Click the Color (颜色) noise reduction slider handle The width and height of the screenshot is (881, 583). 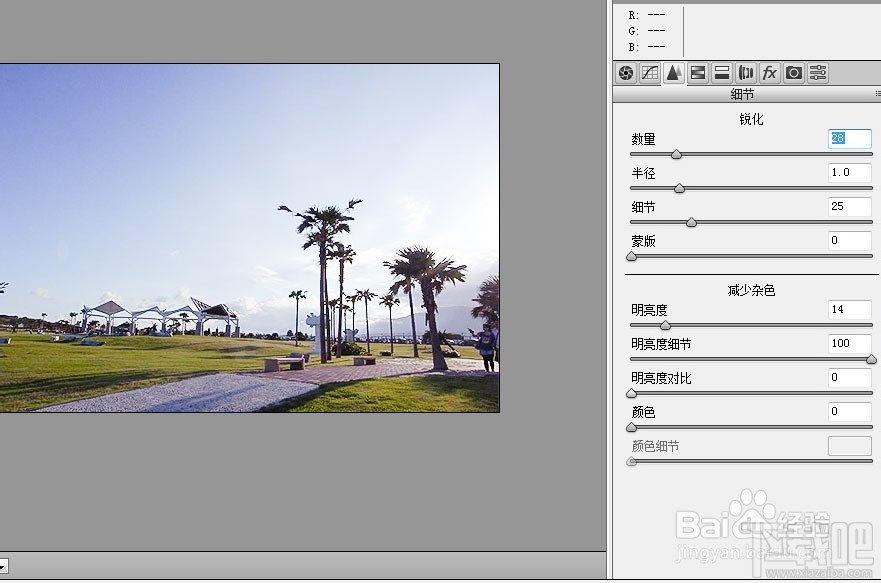click(x=629, y=427)
